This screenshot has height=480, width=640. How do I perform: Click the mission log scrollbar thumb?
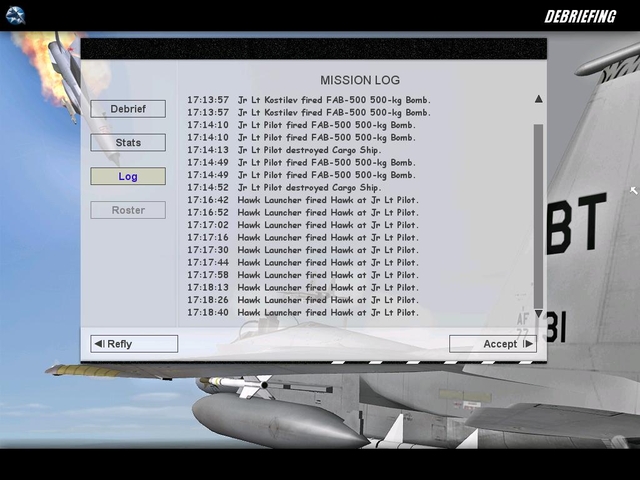[x=538, y=216]
